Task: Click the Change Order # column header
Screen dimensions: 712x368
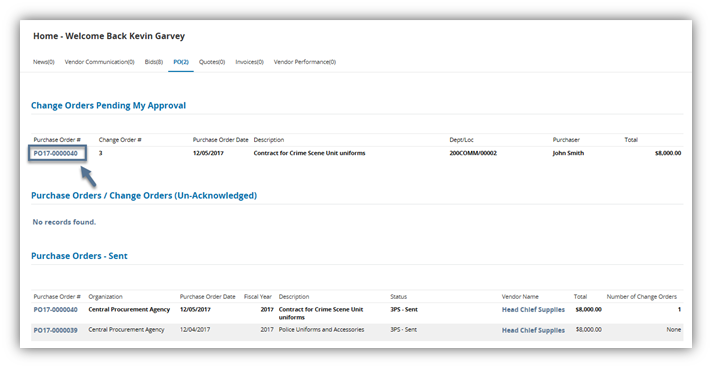Action: [x=120, y=140]
